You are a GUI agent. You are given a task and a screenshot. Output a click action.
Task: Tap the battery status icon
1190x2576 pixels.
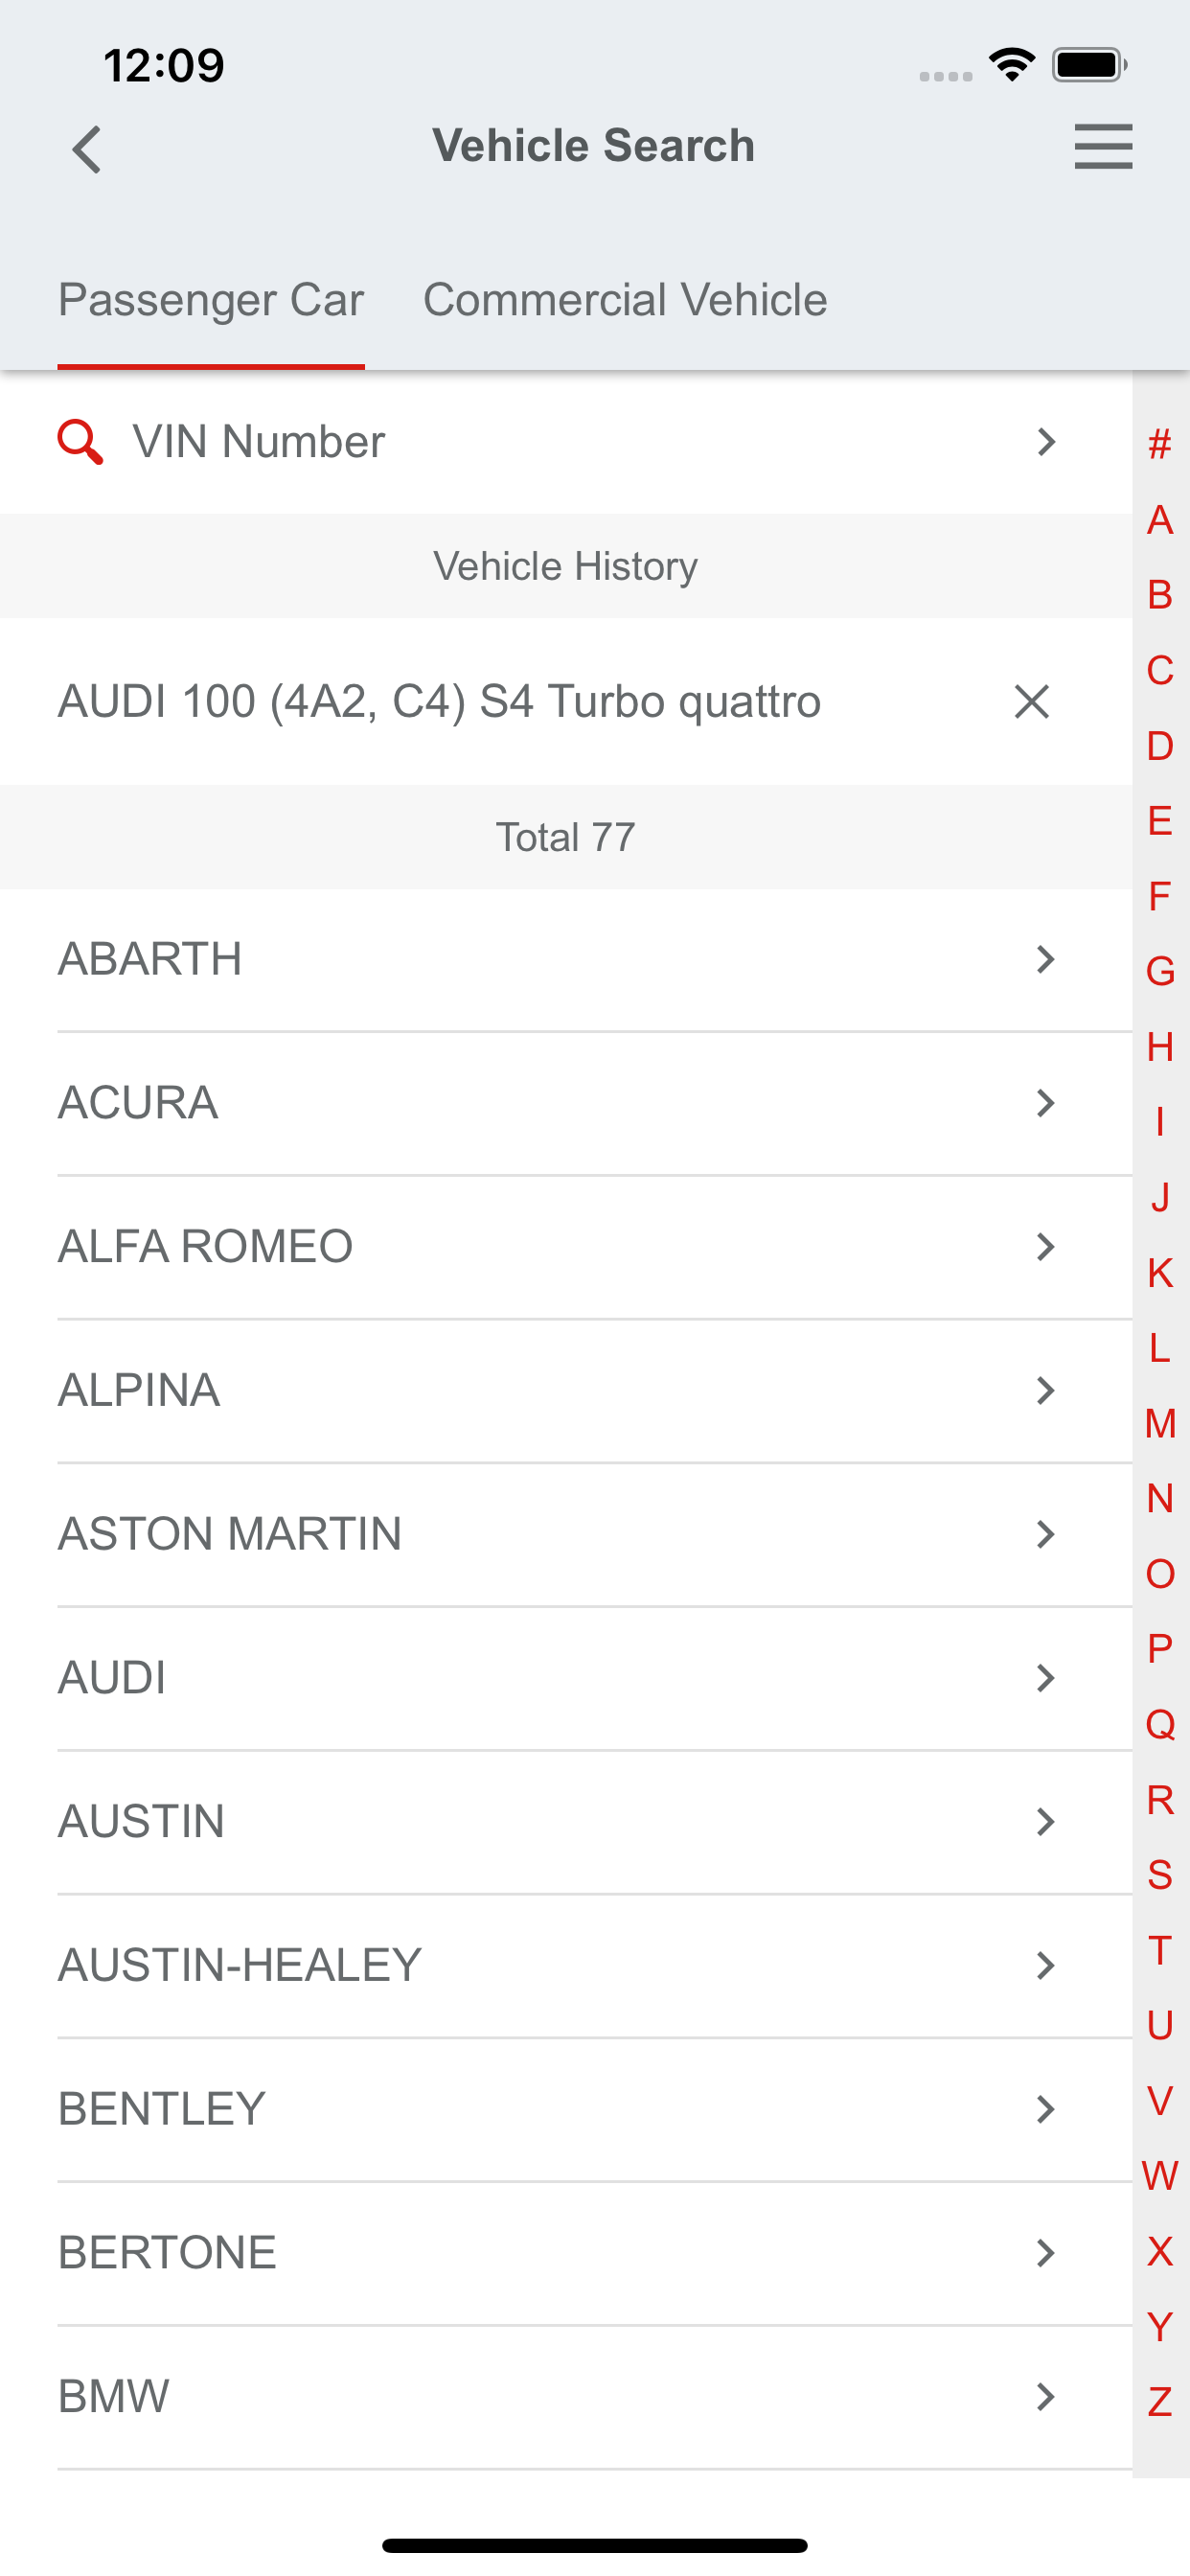pos(1090,65)
